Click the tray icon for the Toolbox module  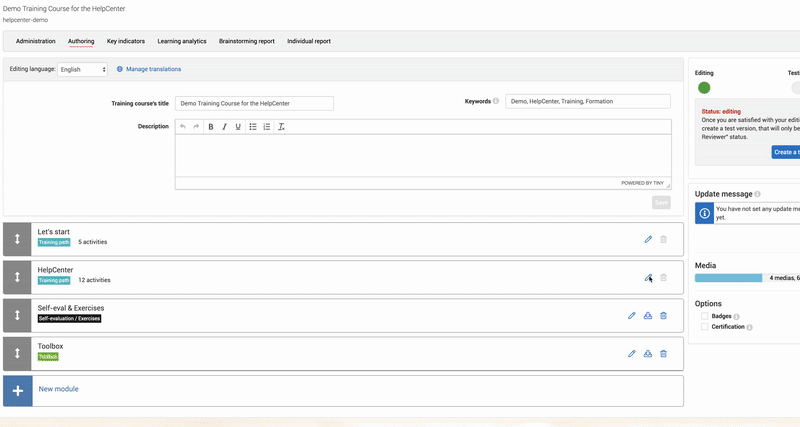tap(647, 354)
